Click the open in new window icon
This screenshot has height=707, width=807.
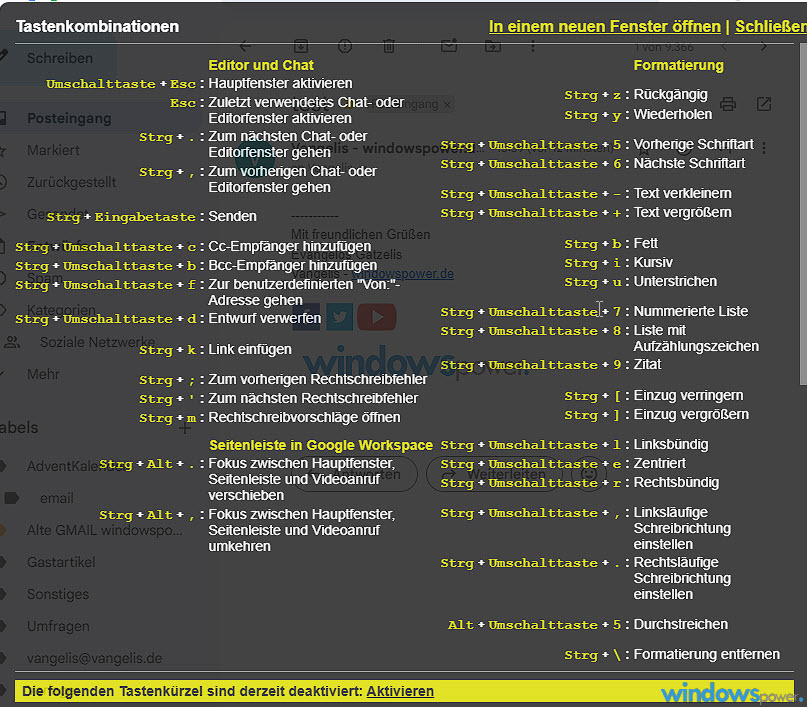coord(764,104)
